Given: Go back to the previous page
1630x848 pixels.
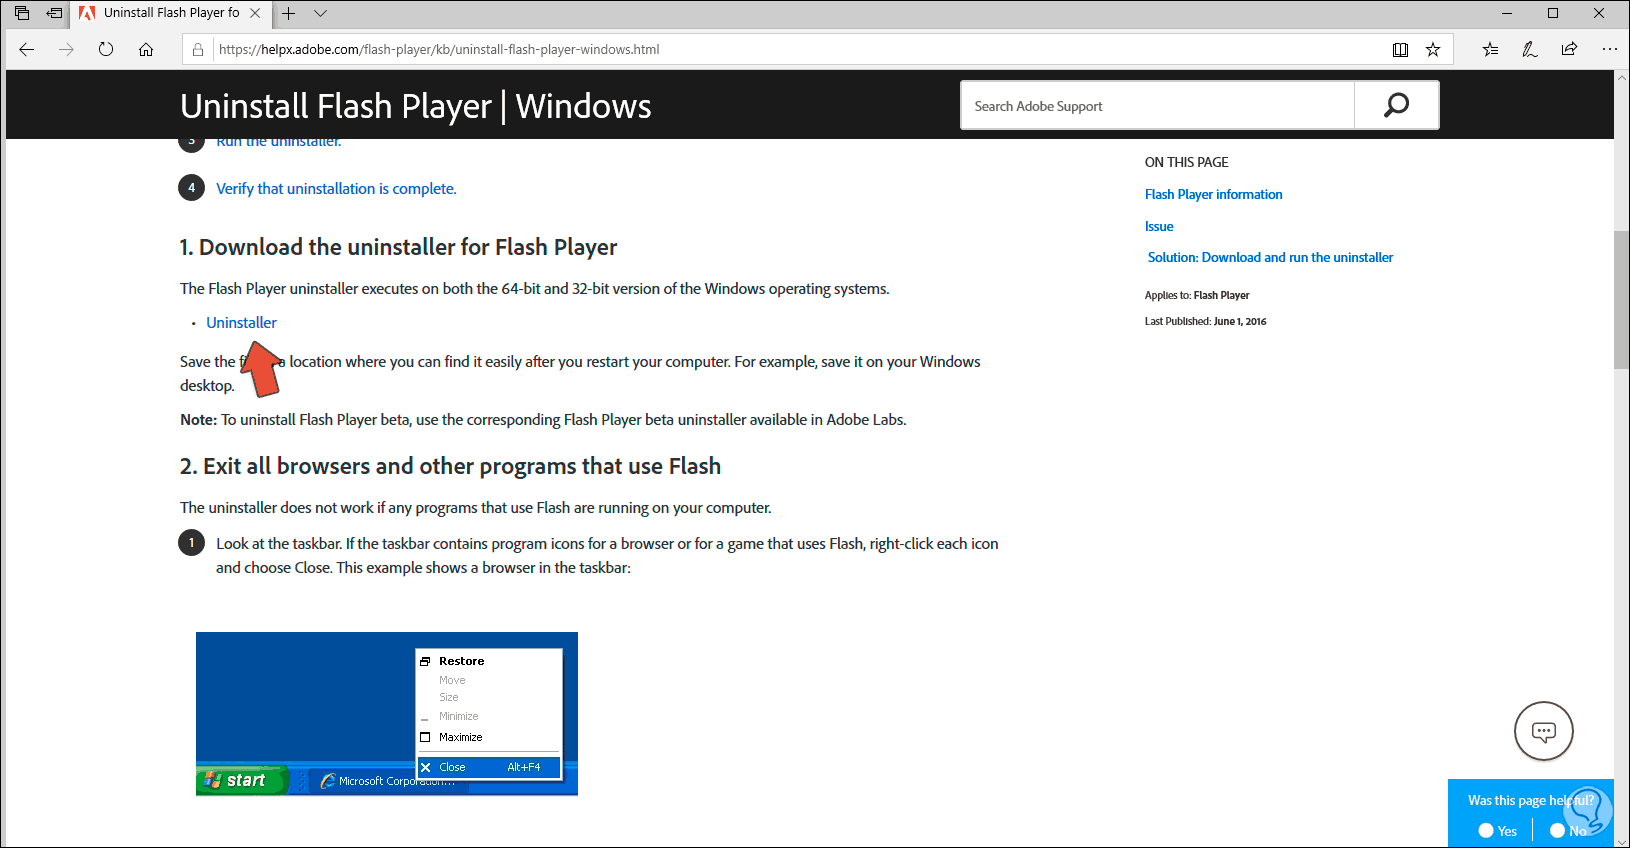Looking at the screenshot, I should [27, 49].
